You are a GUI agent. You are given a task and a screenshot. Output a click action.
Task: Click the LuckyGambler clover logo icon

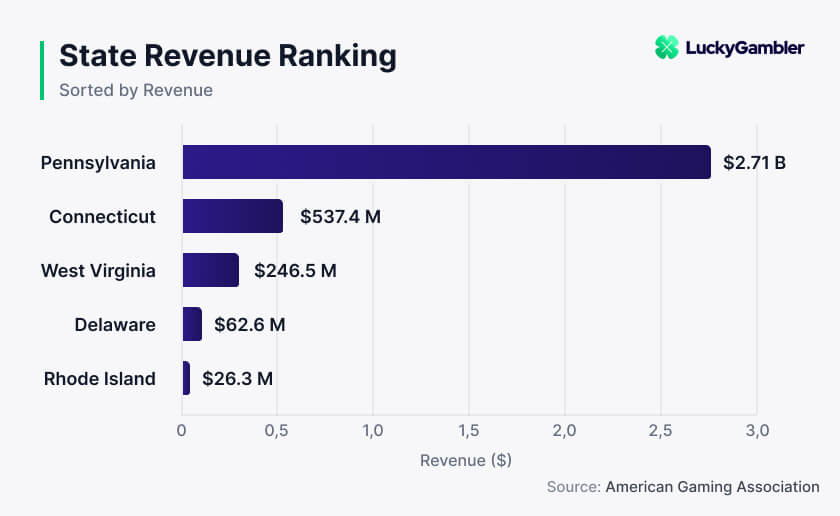(x=666, y=47)
